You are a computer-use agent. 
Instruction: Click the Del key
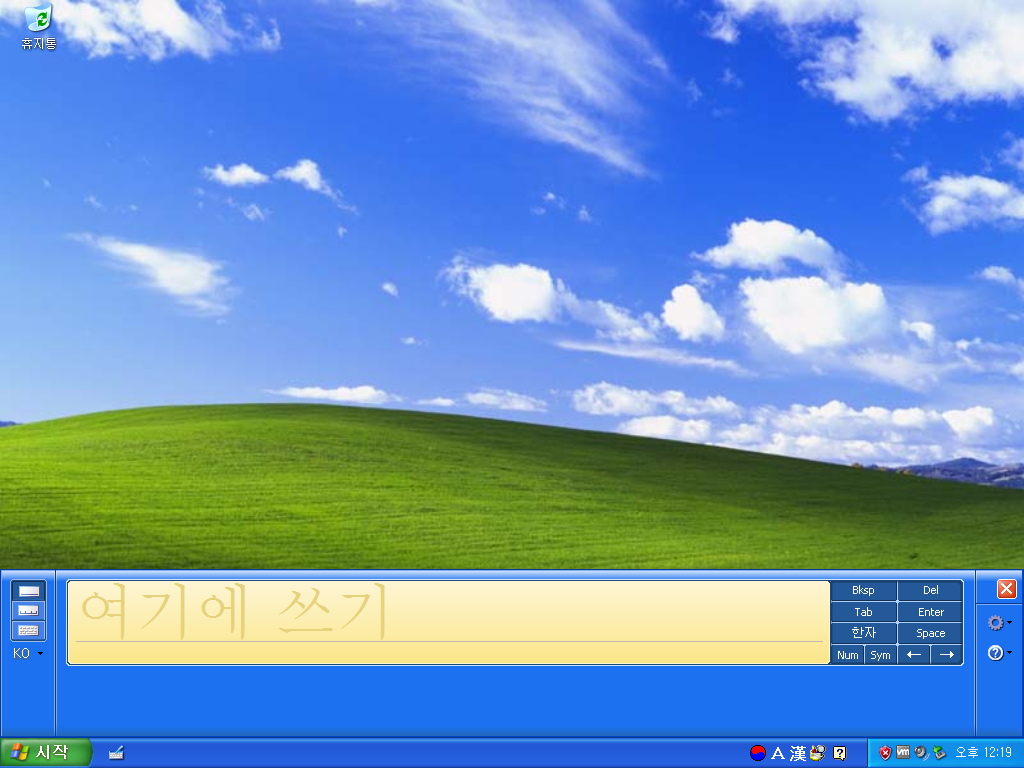click(x=931, y=590)
